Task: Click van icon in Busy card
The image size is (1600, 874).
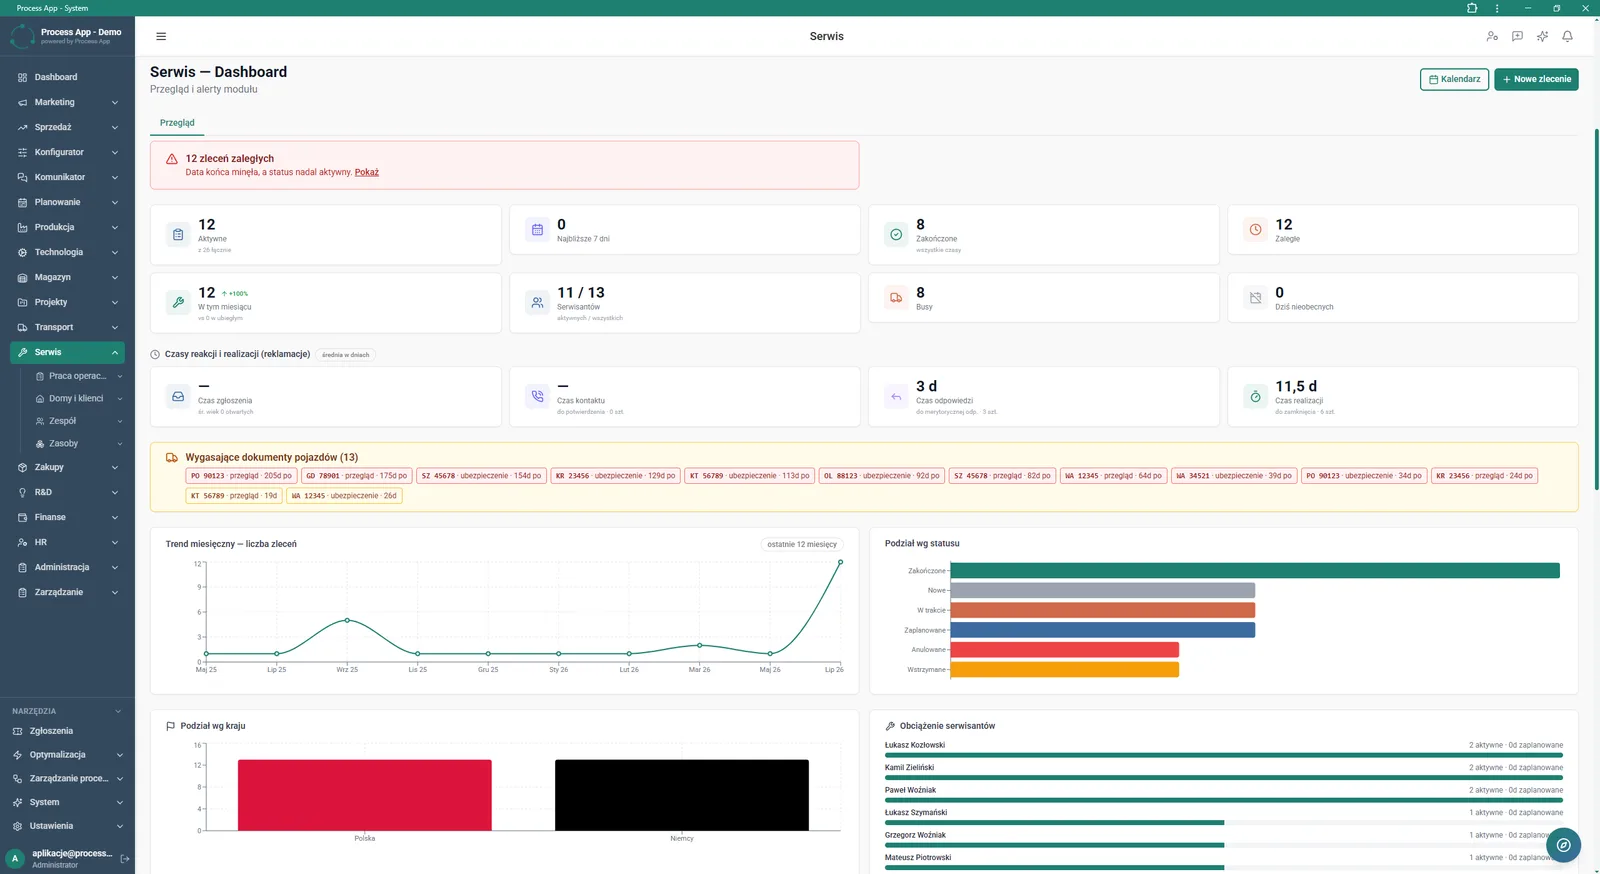Action: tap(896, 298)
